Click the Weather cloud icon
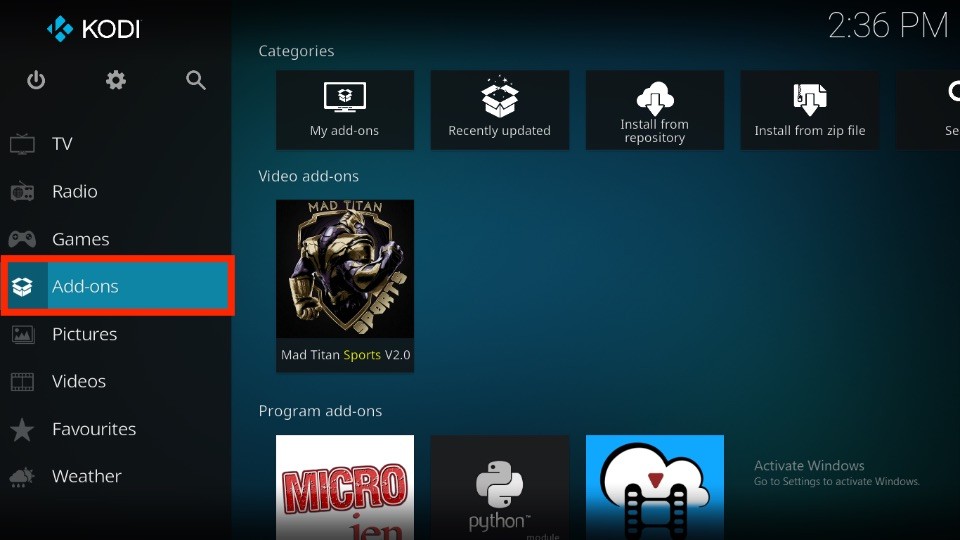Viewport: 960px width, 540px height. 22,477
